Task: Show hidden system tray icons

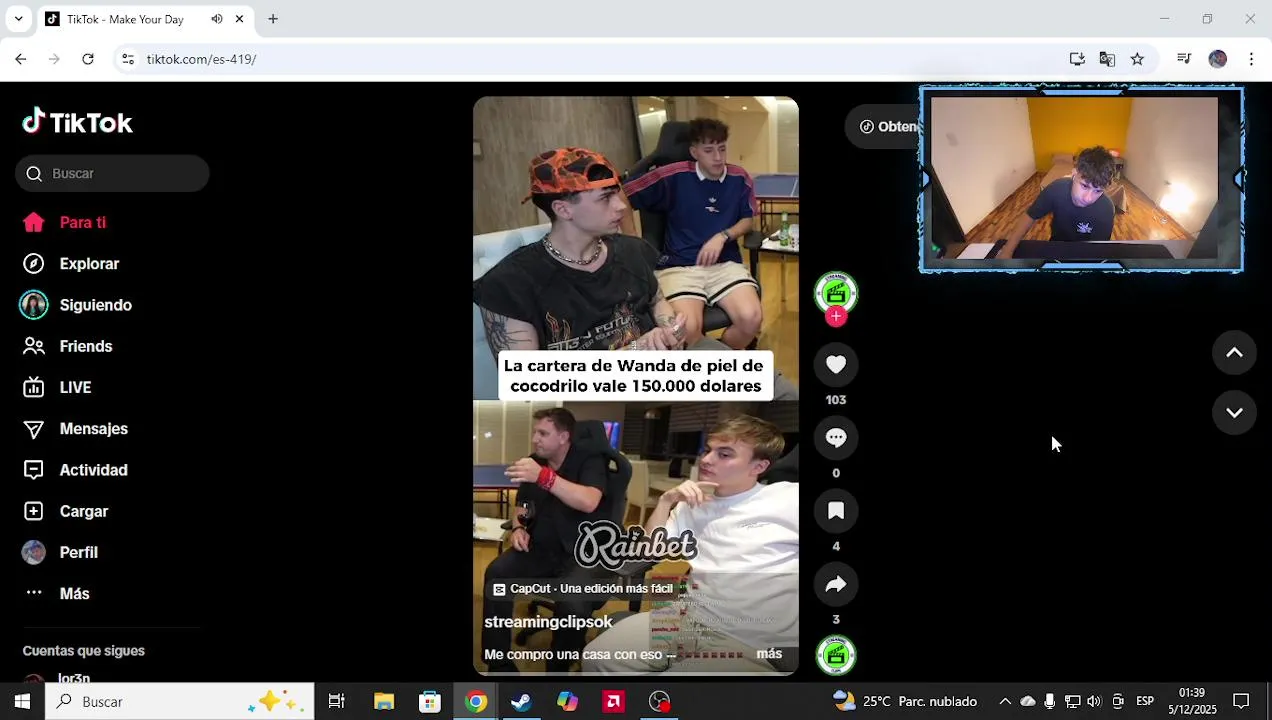Action: click(1005, 701)
